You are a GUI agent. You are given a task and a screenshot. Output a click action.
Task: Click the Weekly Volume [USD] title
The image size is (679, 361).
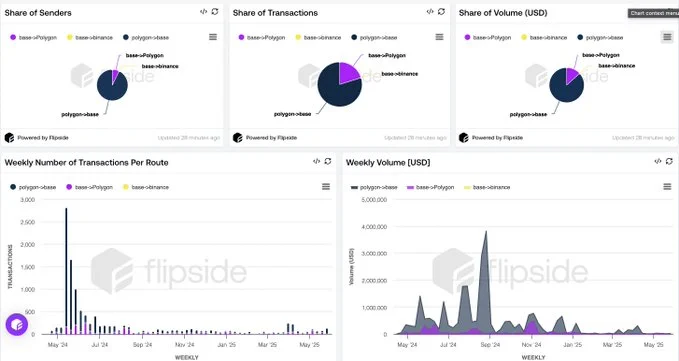tap(388, 163)
